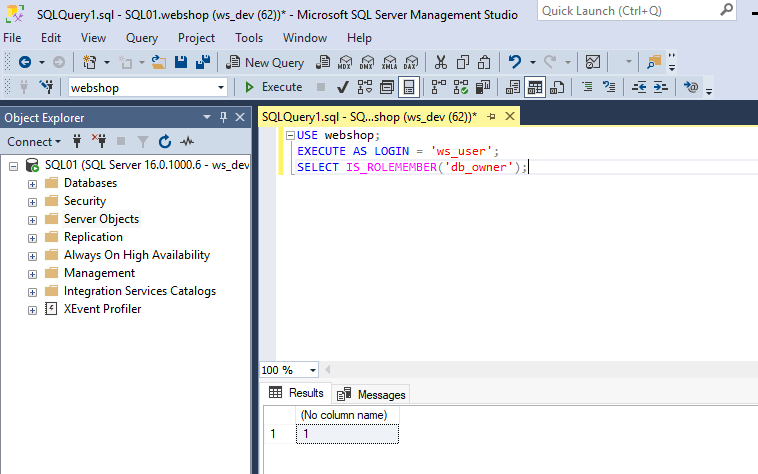
Task: Switch to the Messages tab
Action: (x=371, y=395)
